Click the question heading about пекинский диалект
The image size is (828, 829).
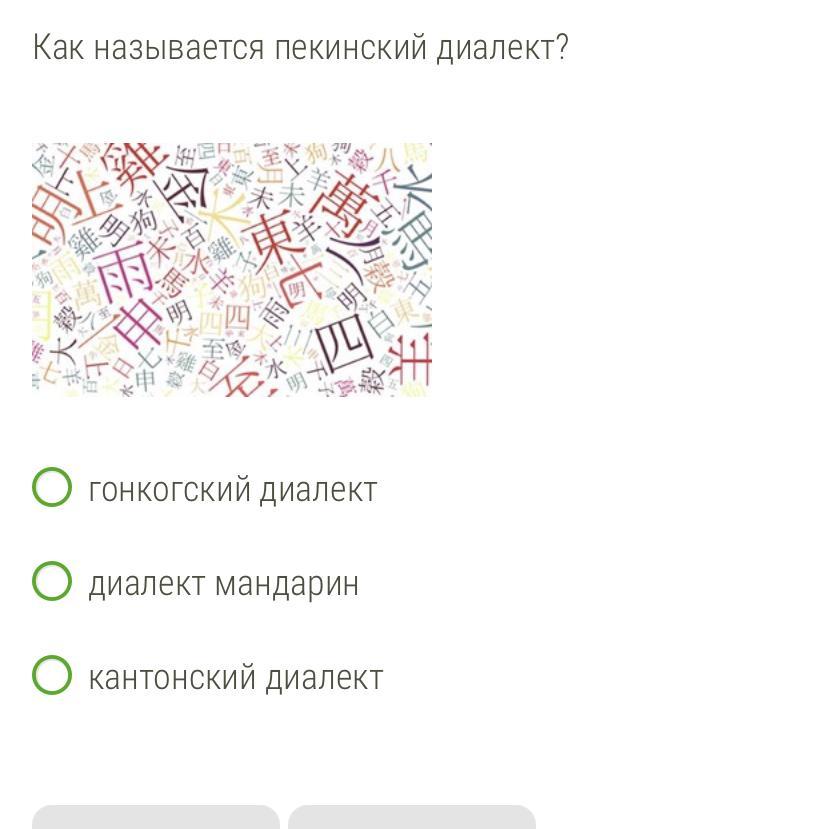(x=300, y=47)
